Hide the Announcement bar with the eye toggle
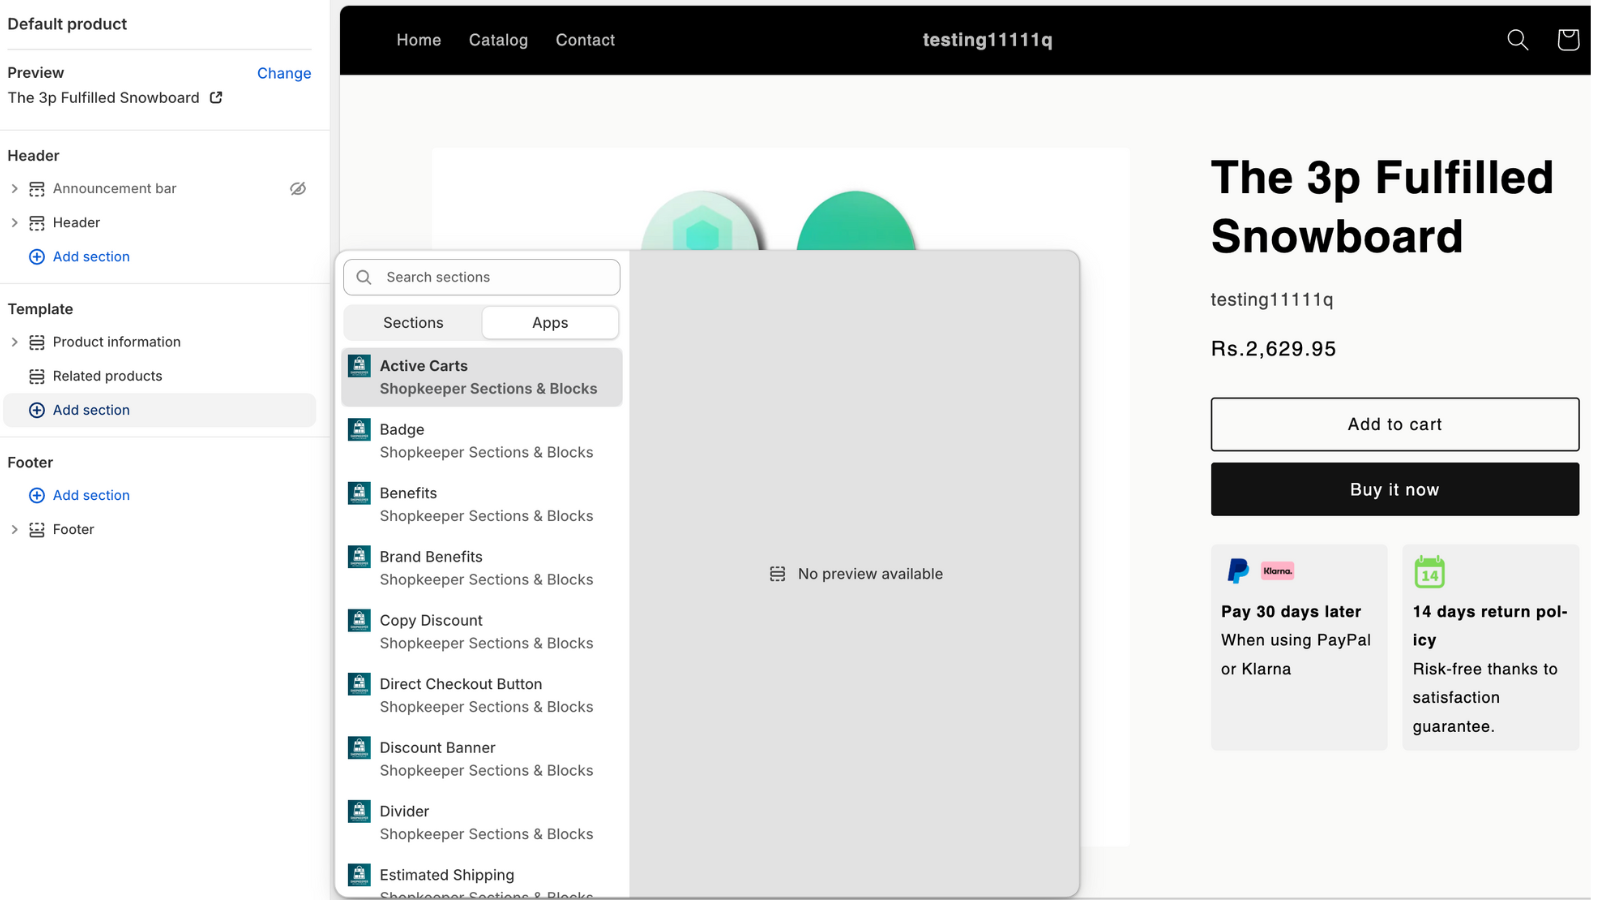This screenshot has width=1600, height=900. (x=297, y=188)
